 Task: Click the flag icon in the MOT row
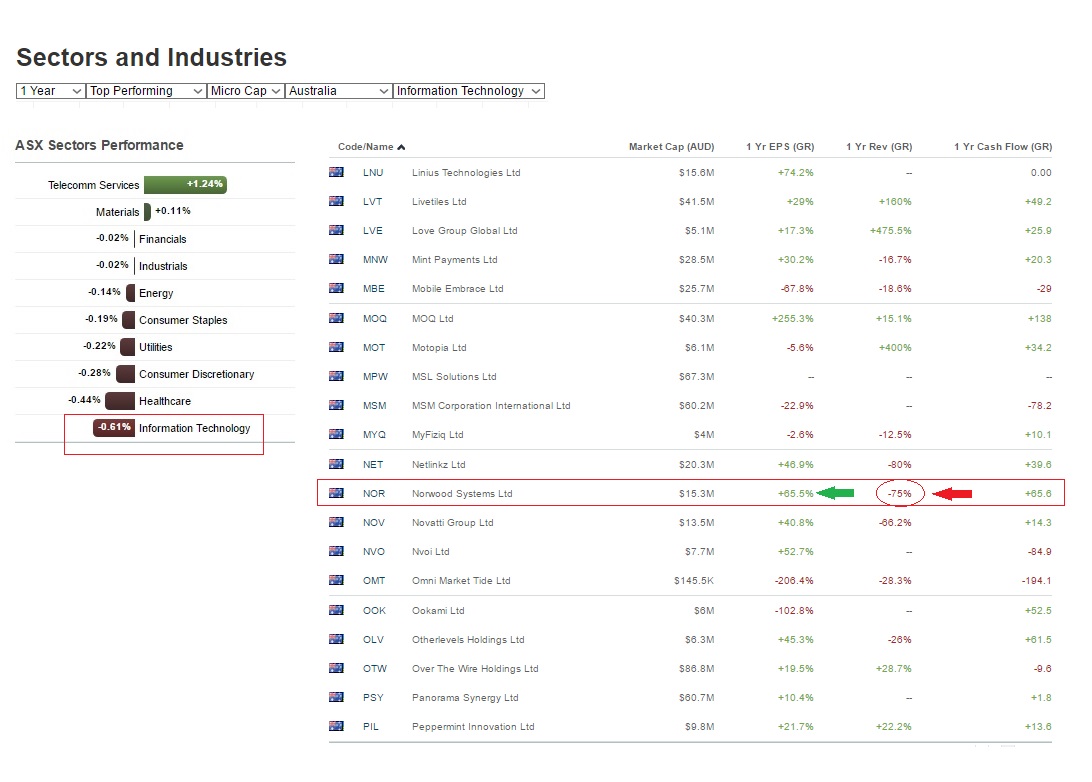pyautogui.click(x=336, y=347)
